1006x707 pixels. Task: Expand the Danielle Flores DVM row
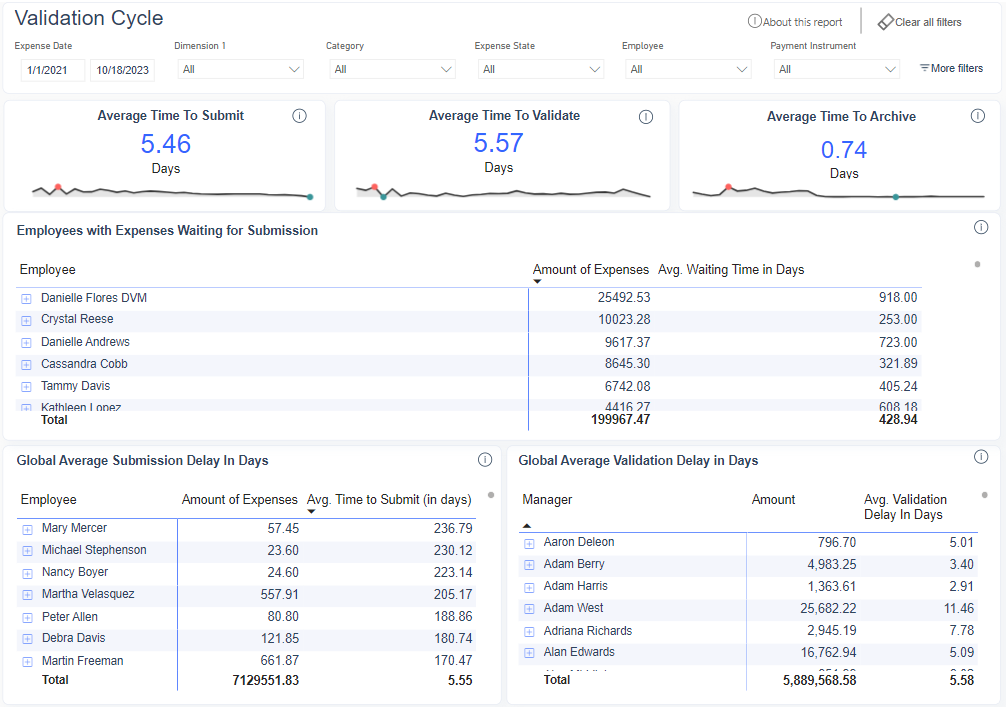pyautogui.click(x=27, y=298)
